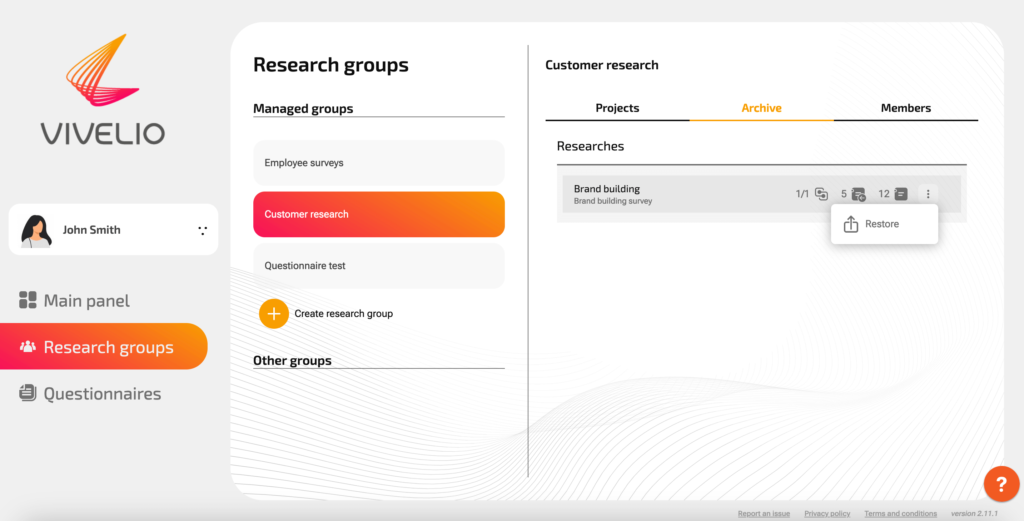Screen dimensions: 1024x521
Task: Switch to the Projects tab
Action: coord(617,108)
